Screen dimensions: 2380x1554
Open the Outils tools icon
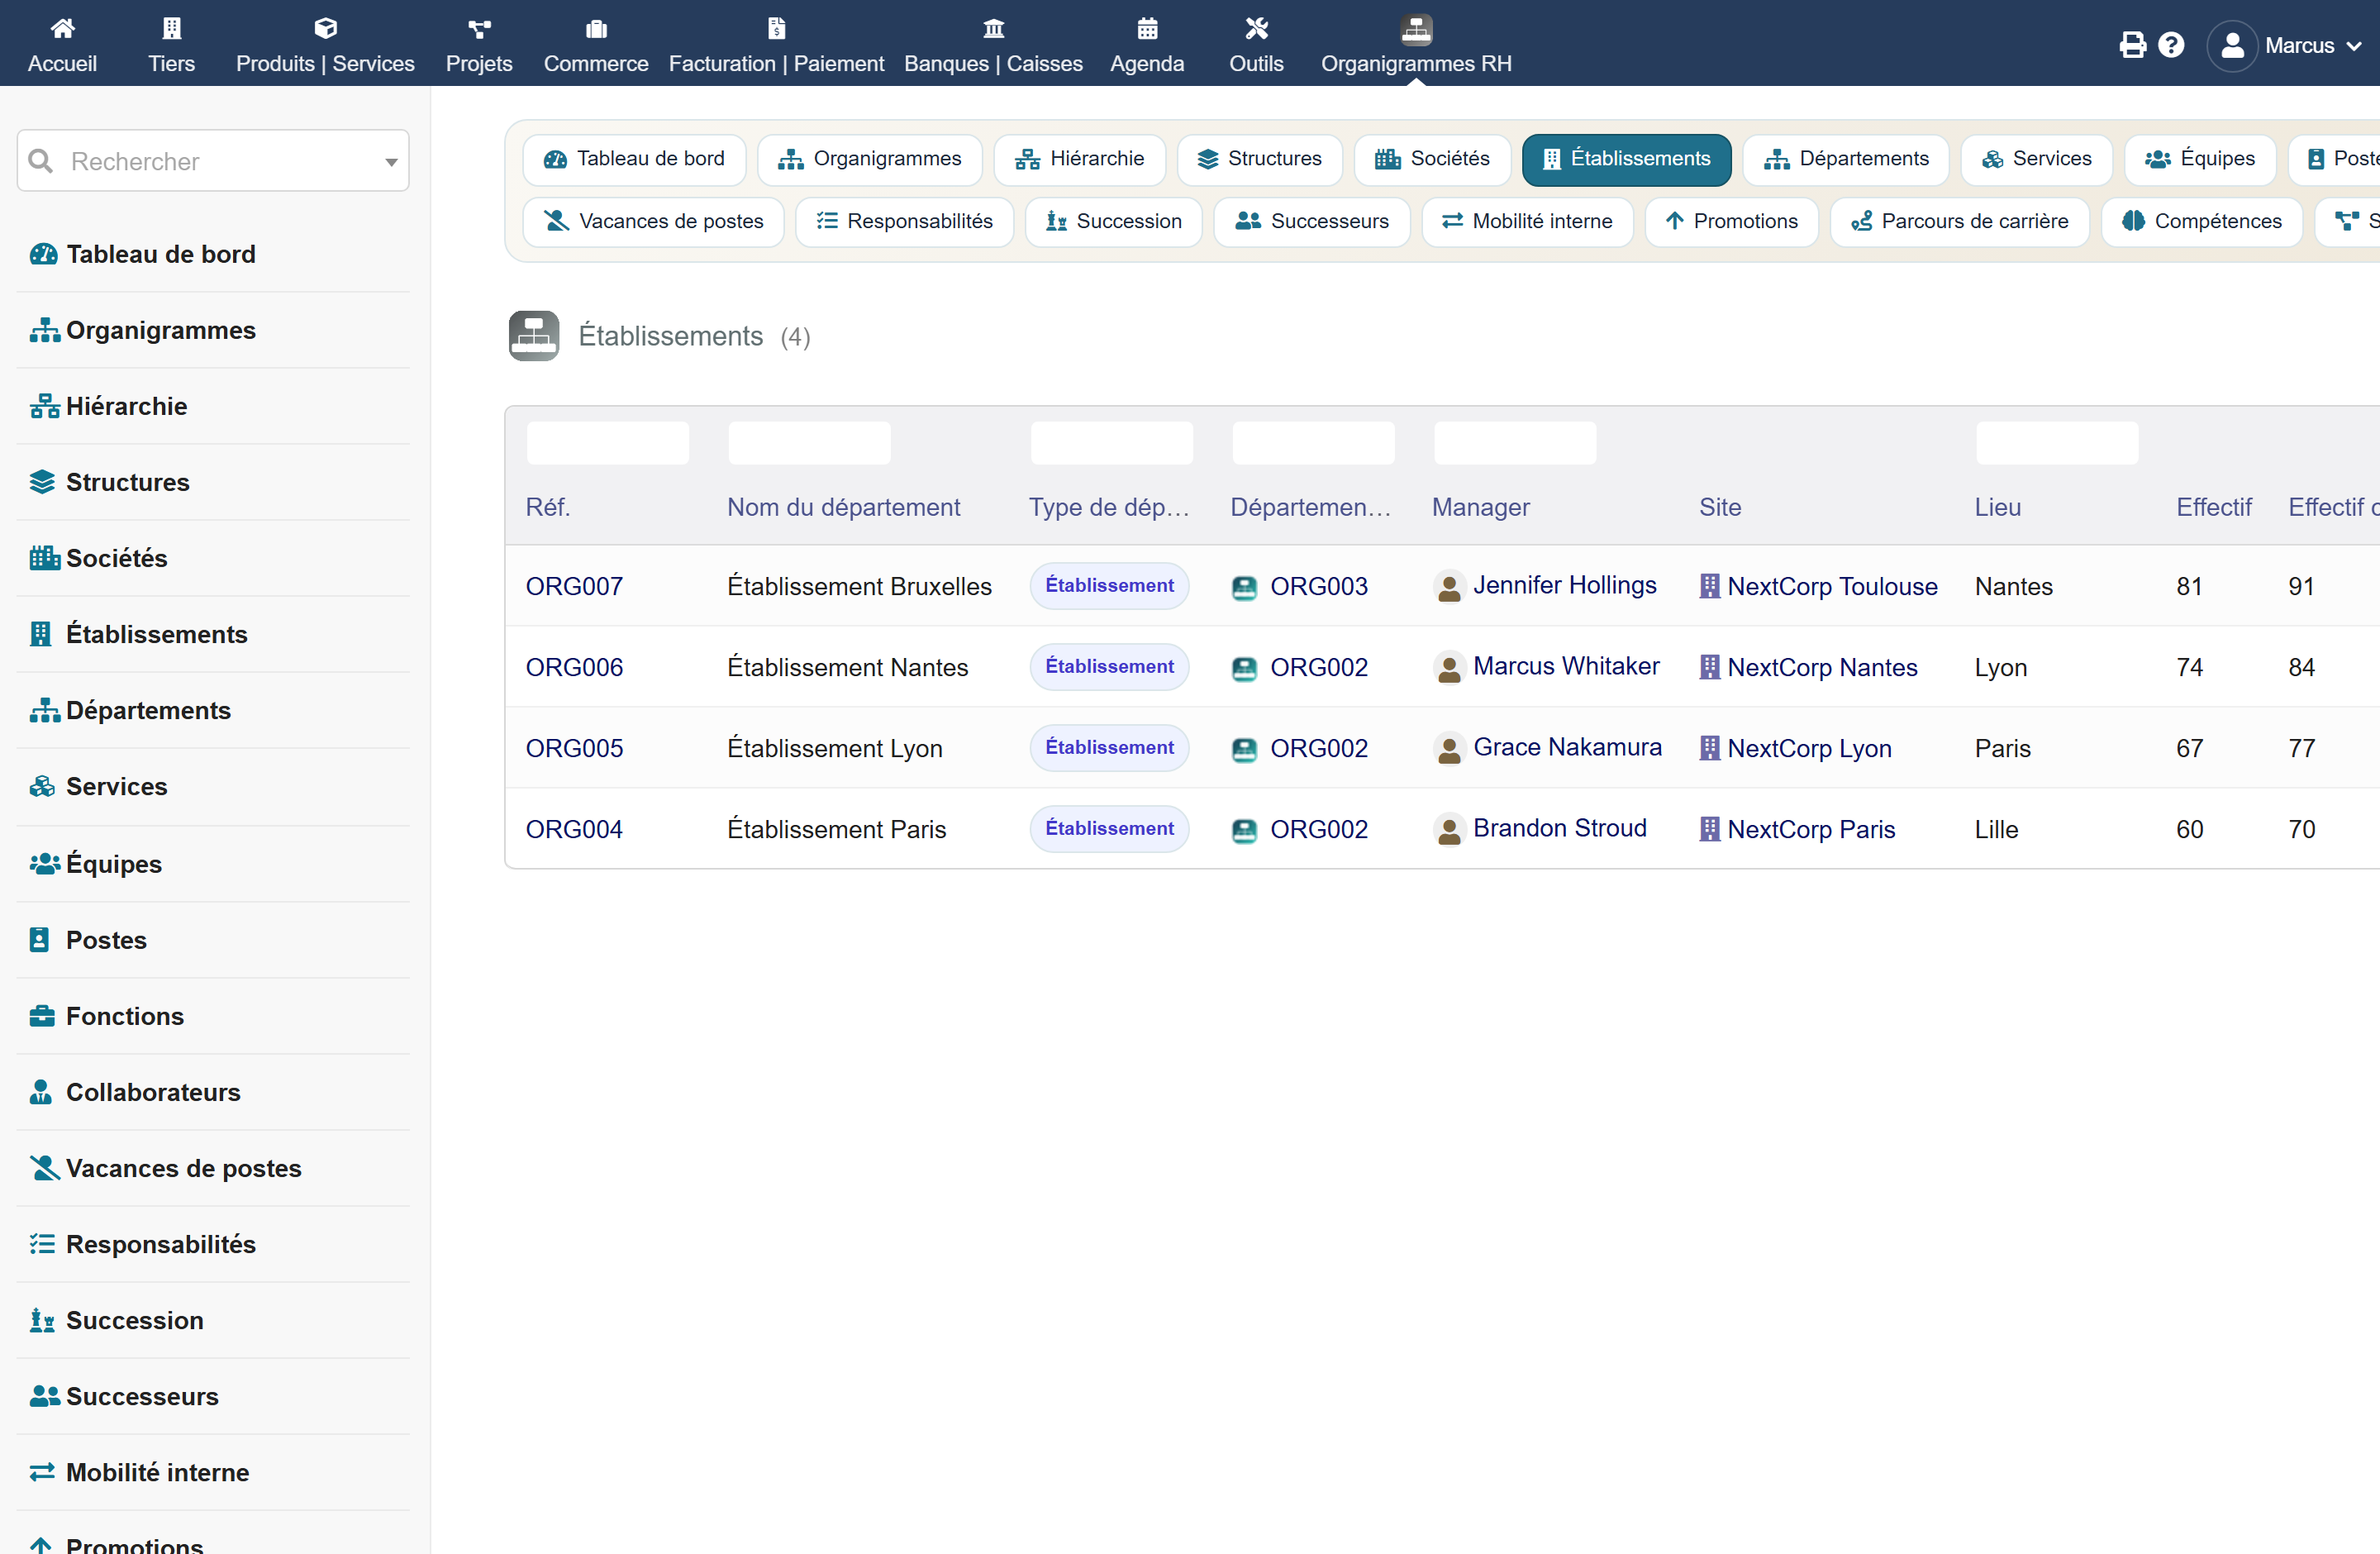point(1255,28)
